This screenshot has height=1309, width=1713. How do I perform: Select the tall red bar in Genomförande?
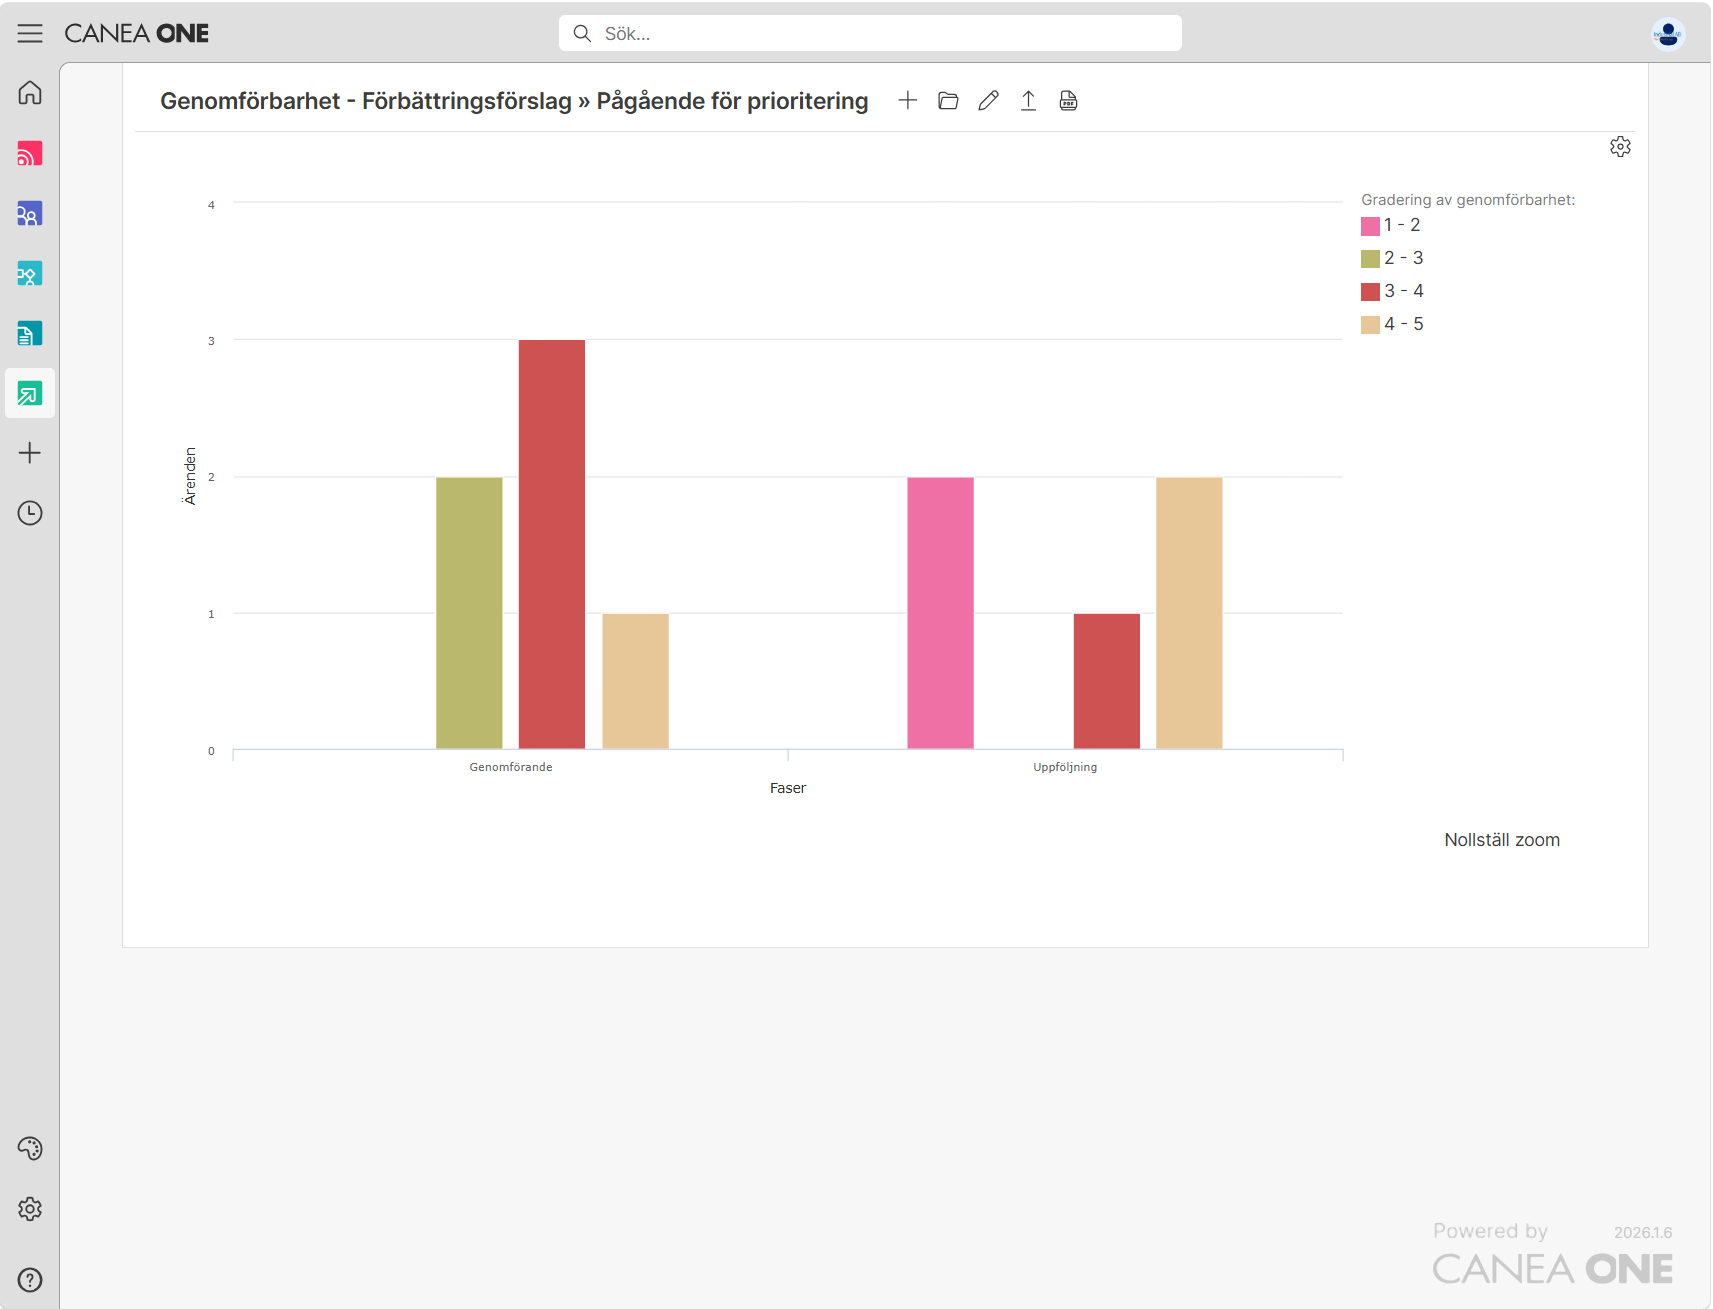tap(552, 544)
